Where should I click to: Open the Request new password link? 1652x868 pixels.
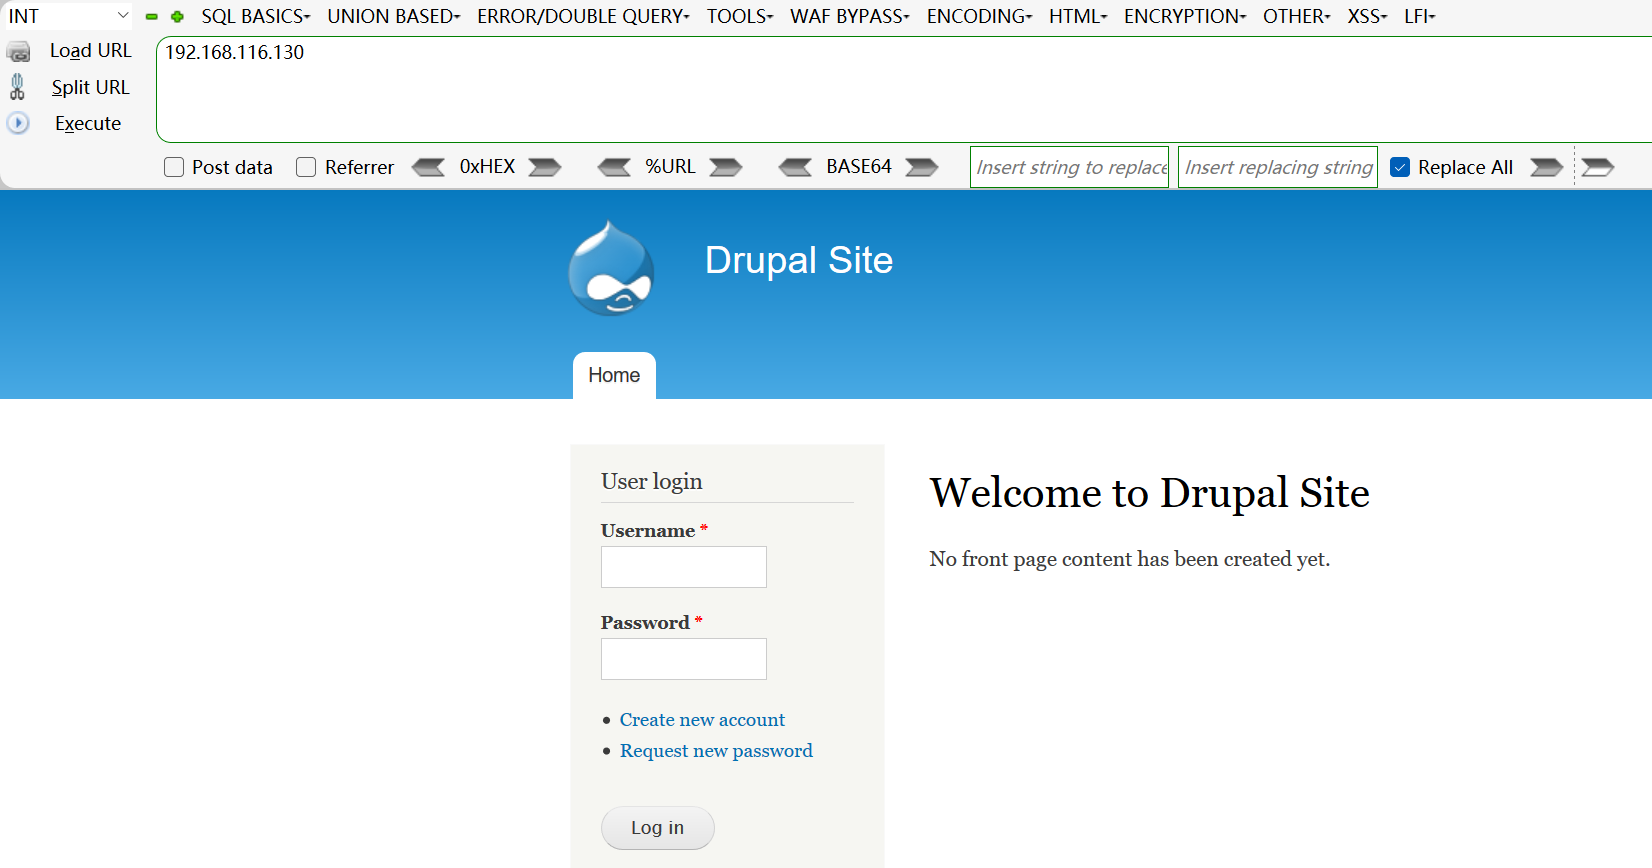pos(716,751)
